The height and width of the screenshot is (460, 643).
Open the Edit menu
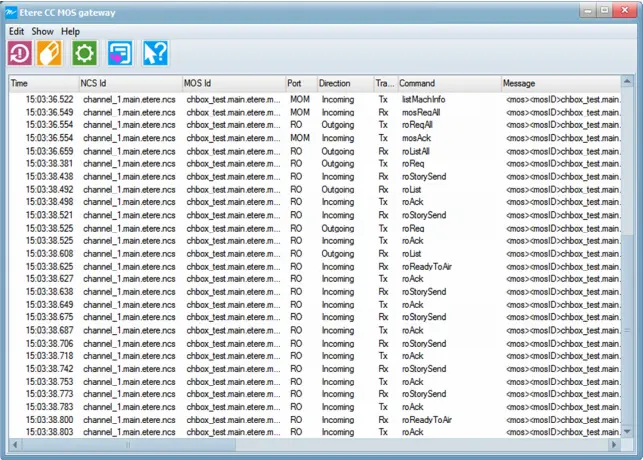tap(17, 31)
